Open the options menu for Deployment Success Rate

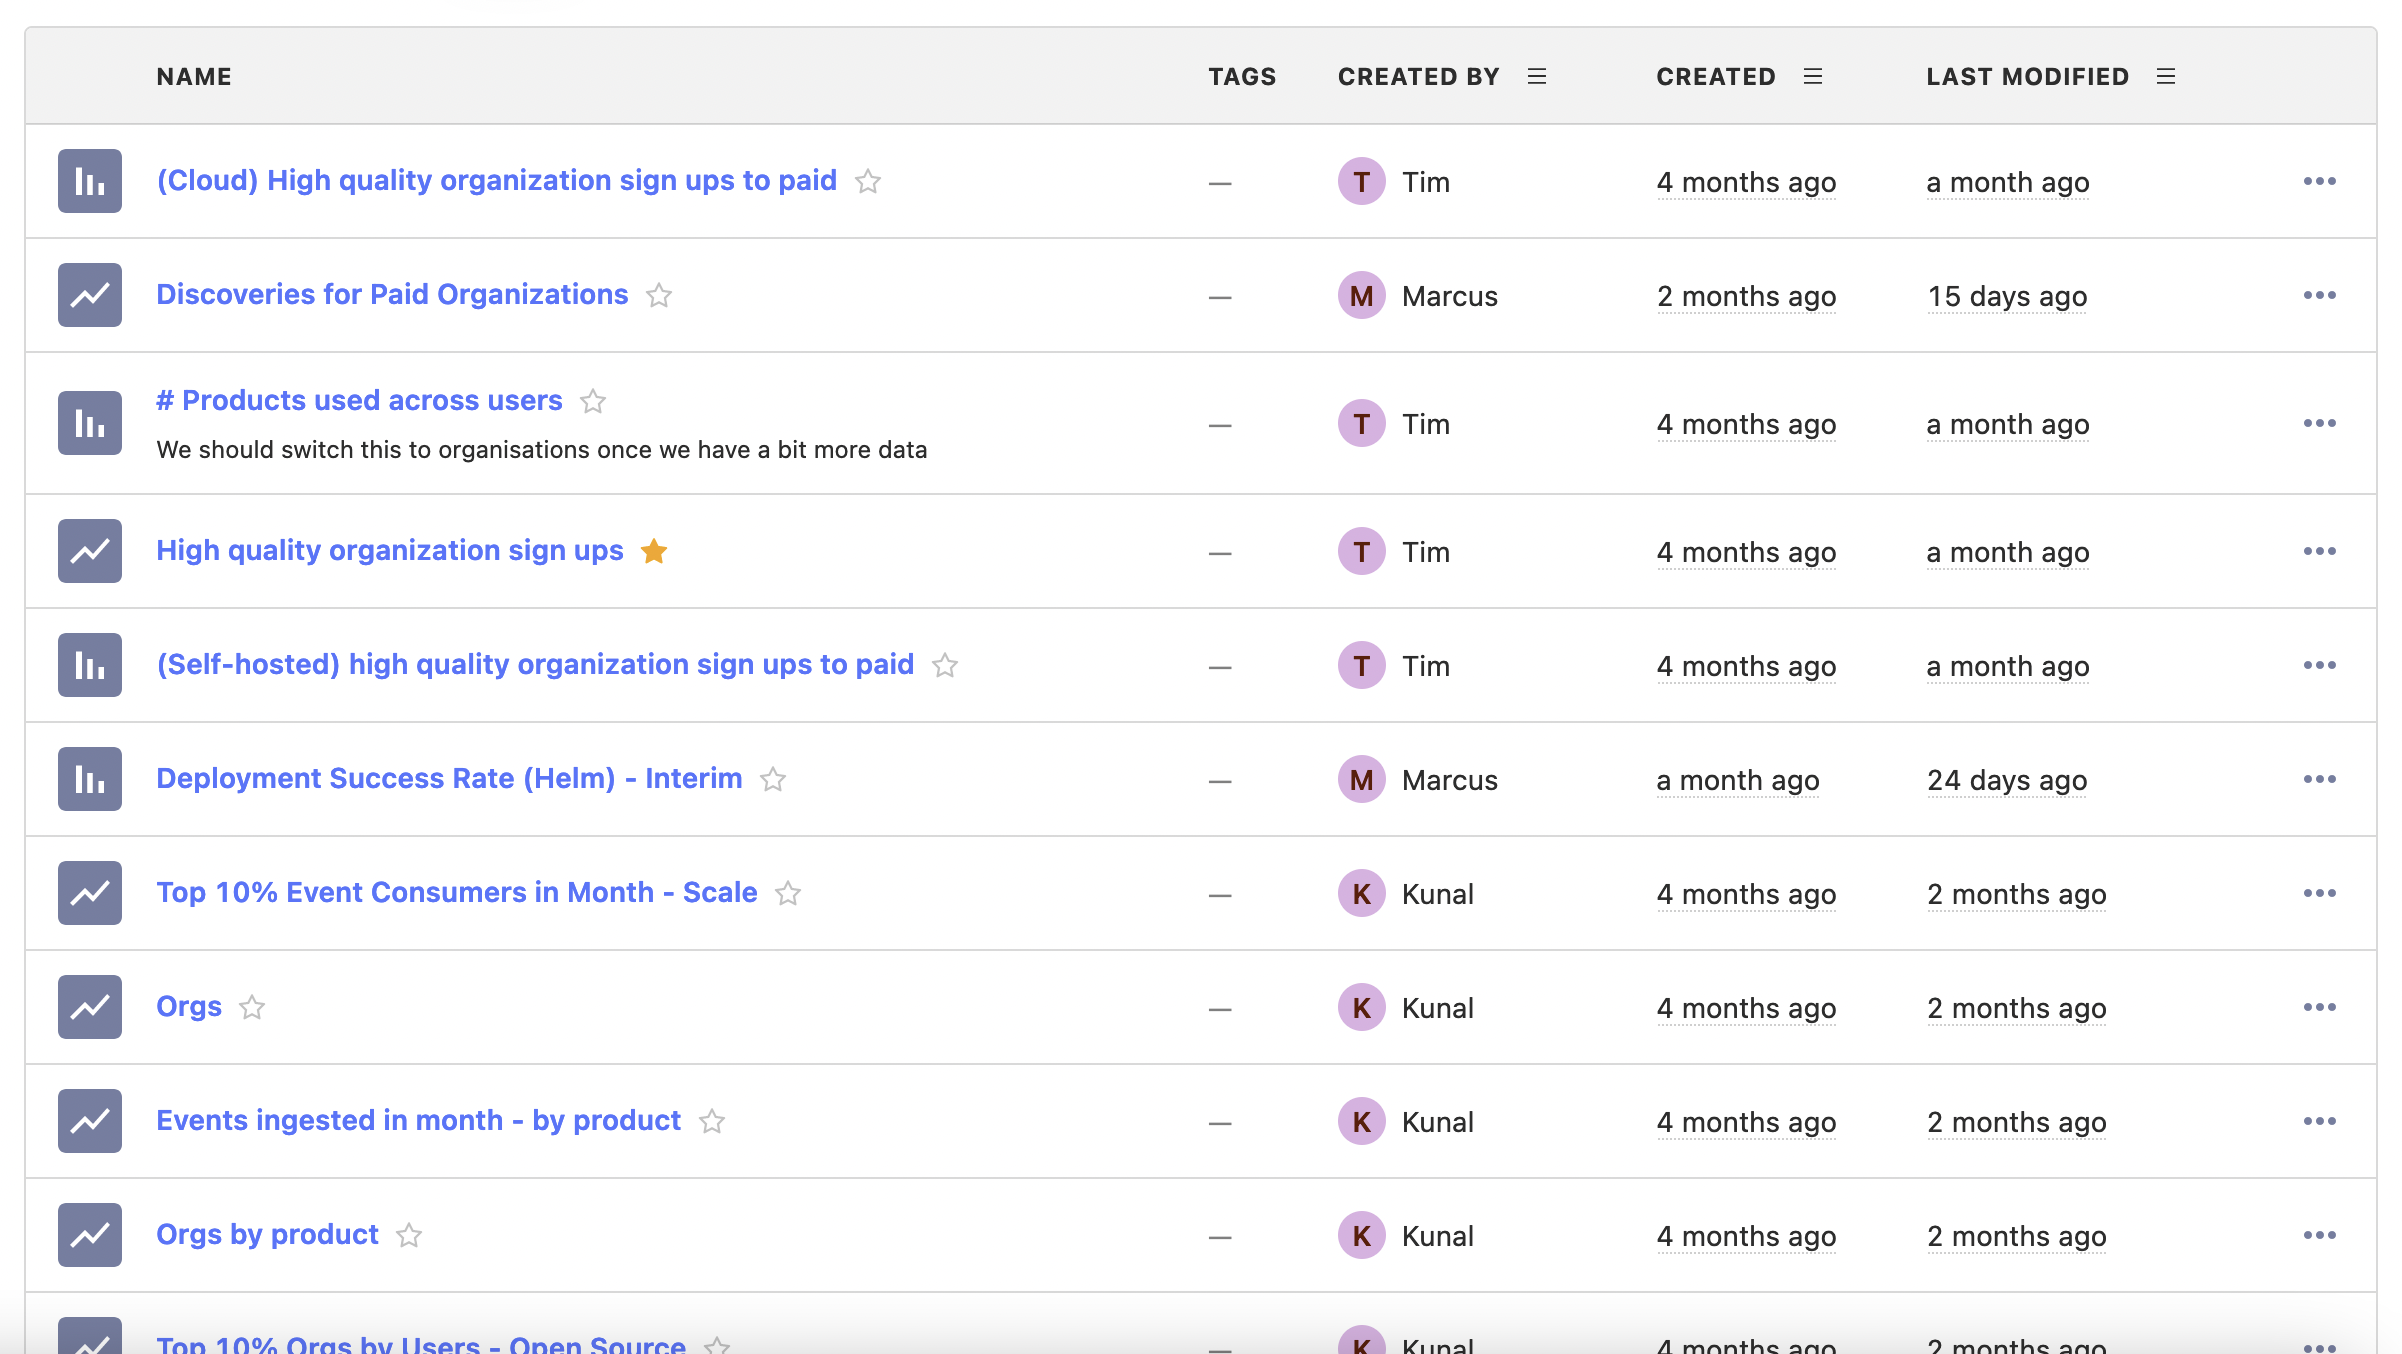(x=2320, y=778)
